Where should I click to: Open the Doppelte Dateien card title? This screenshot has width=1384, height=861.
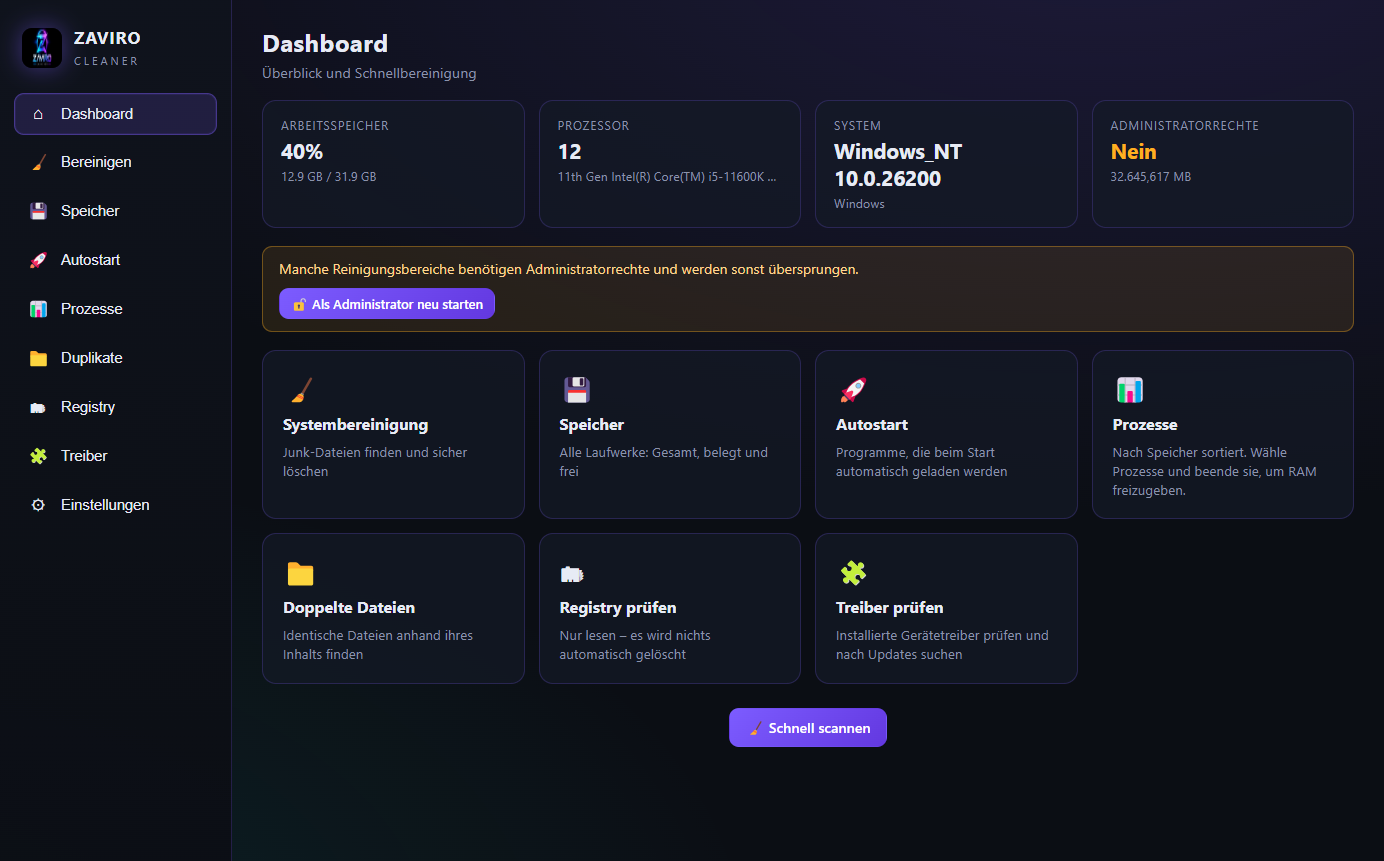(349, 608)
